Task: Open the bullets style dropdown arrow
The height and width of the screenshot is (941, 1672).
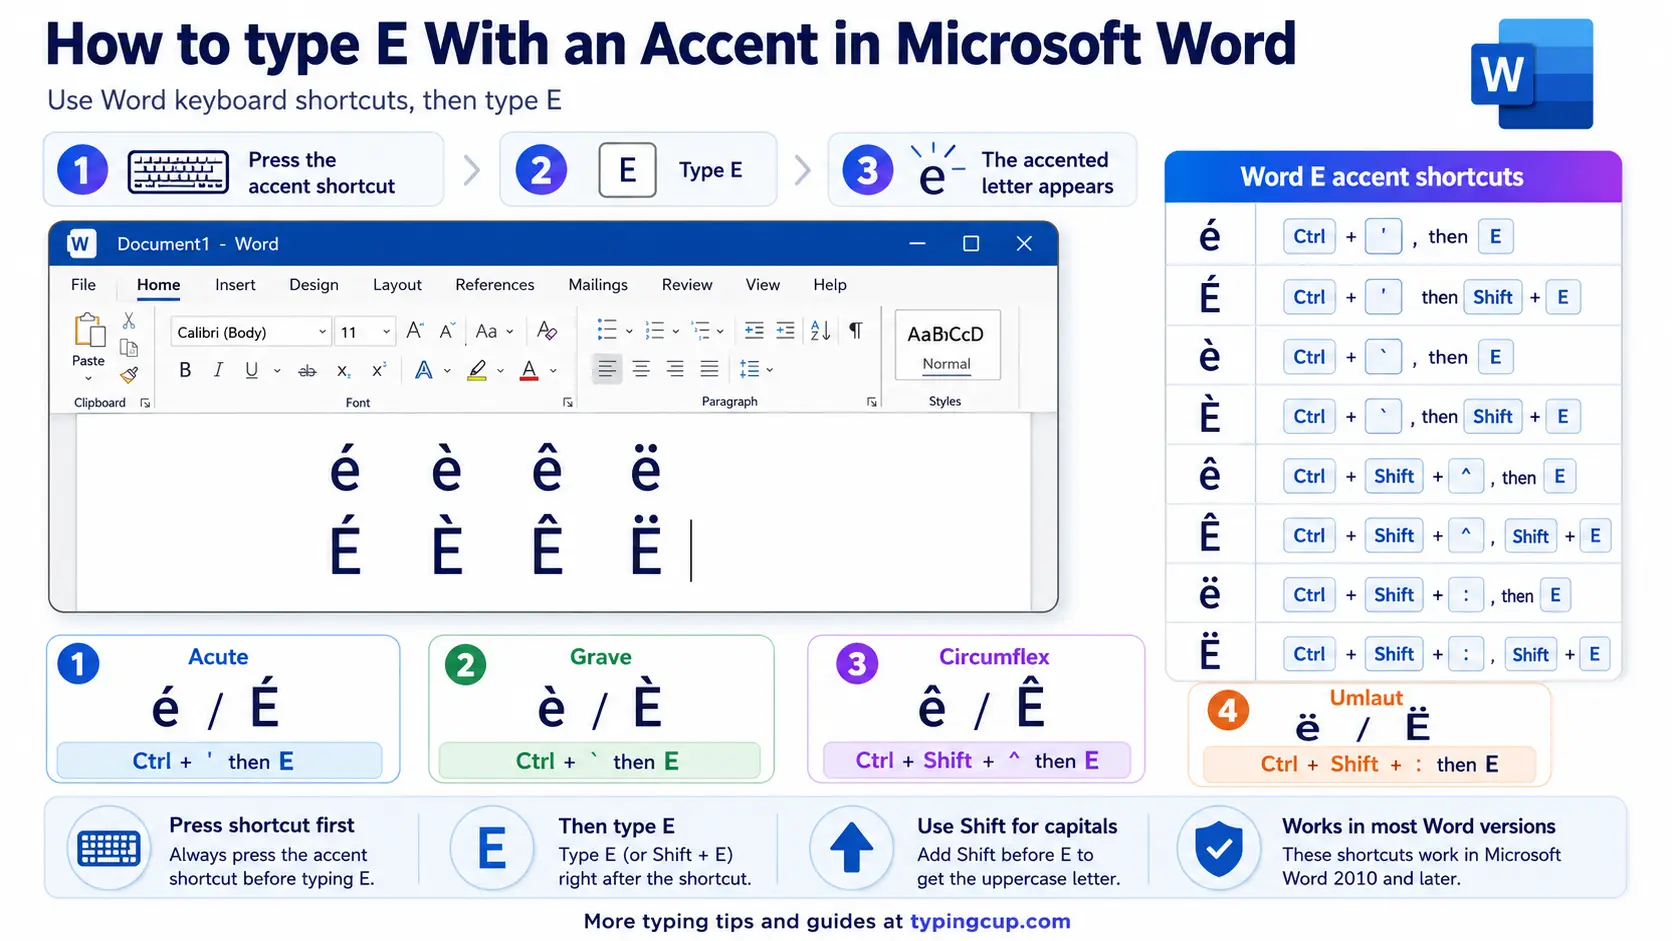Action: tap(629, 331)
